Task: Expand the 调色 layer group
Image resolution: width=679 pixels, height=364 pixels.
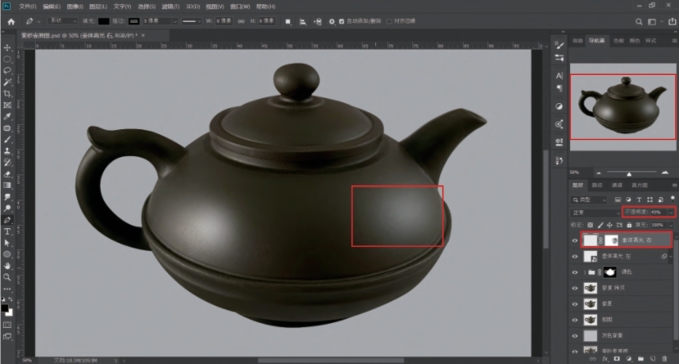Action: tap(585, 272)
